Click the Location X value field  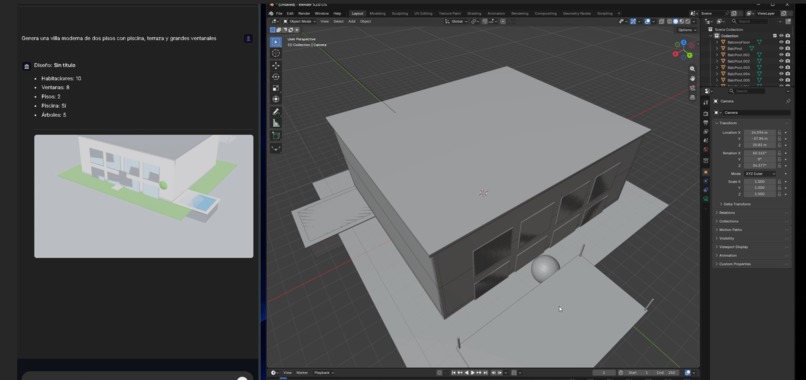(x=760, y=133)
